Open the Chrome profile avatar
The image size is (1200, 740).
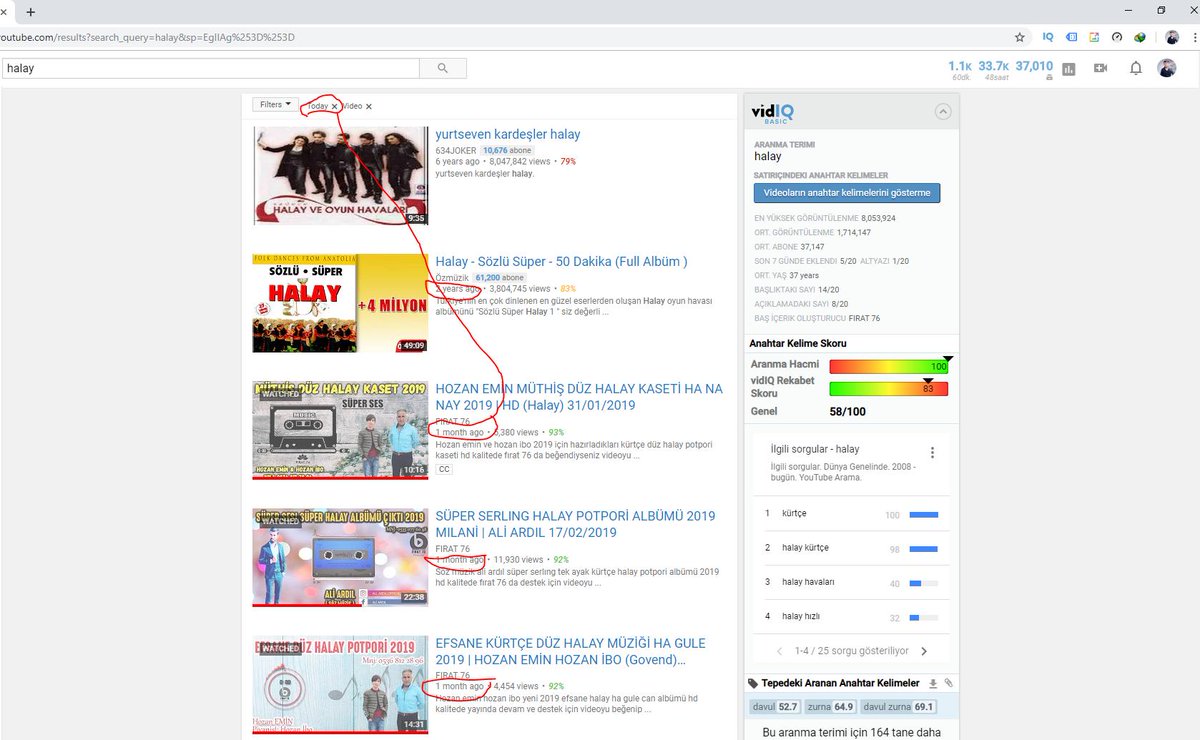[1171, 37]
